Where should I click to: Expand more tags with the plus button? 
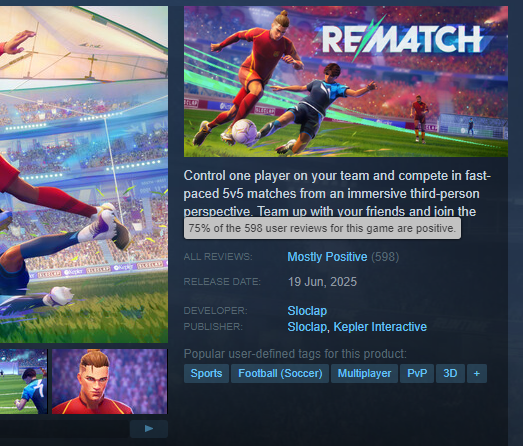coord(477,373)
